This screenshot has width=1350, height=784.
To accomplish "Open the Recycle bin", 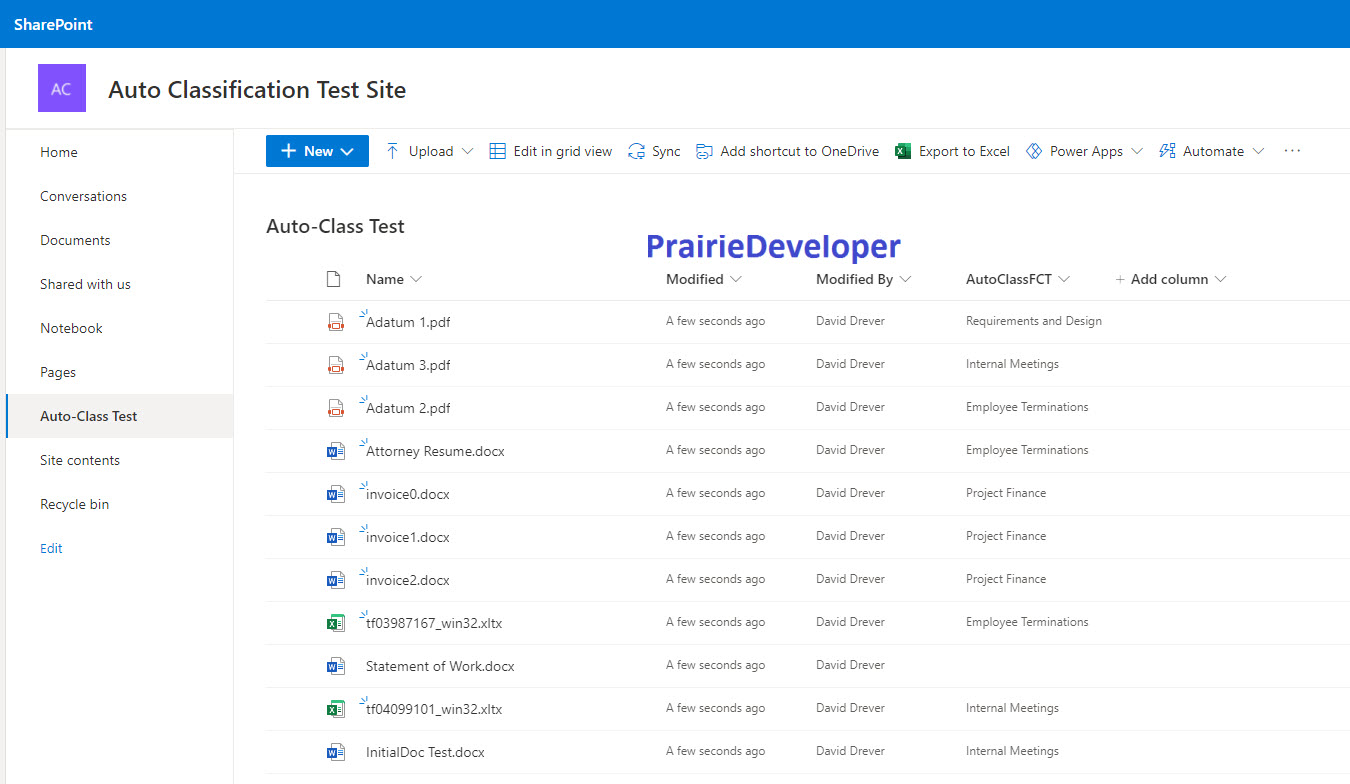I will pos(75,504).
